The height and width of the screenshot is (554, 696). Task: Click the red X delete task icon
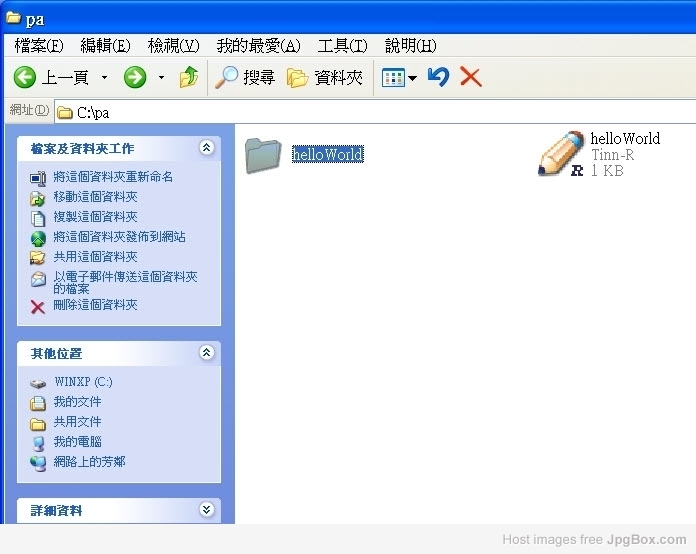[x=38, y=307]
